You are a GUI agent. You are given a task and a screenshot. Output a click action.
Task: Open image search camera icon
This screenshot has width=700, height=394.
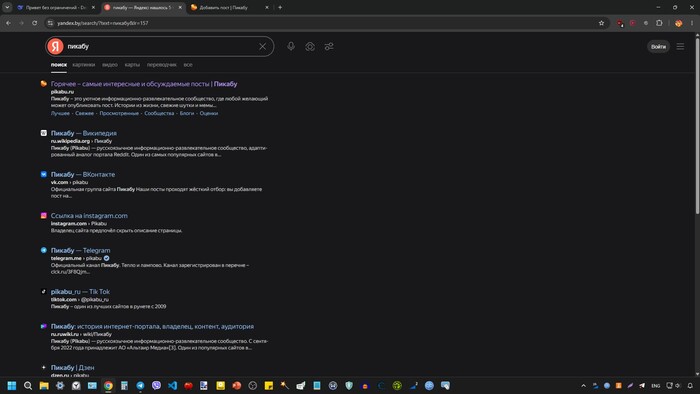(310, 46)
